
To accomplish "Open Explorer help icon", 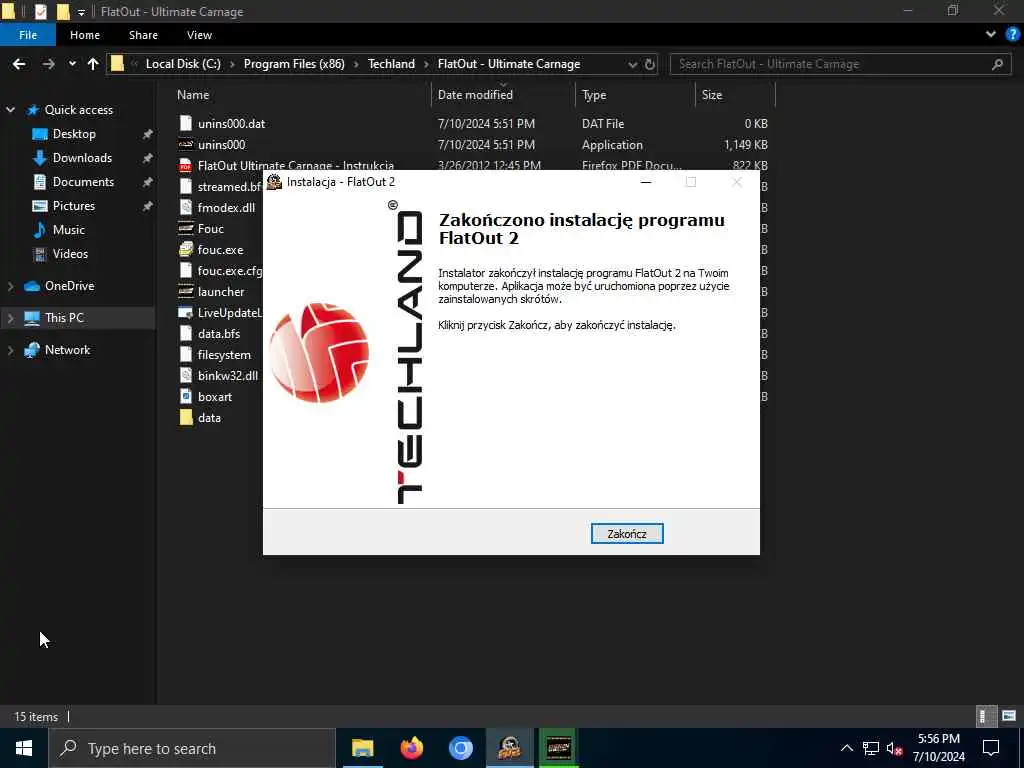I will [x=1012, y=35].
